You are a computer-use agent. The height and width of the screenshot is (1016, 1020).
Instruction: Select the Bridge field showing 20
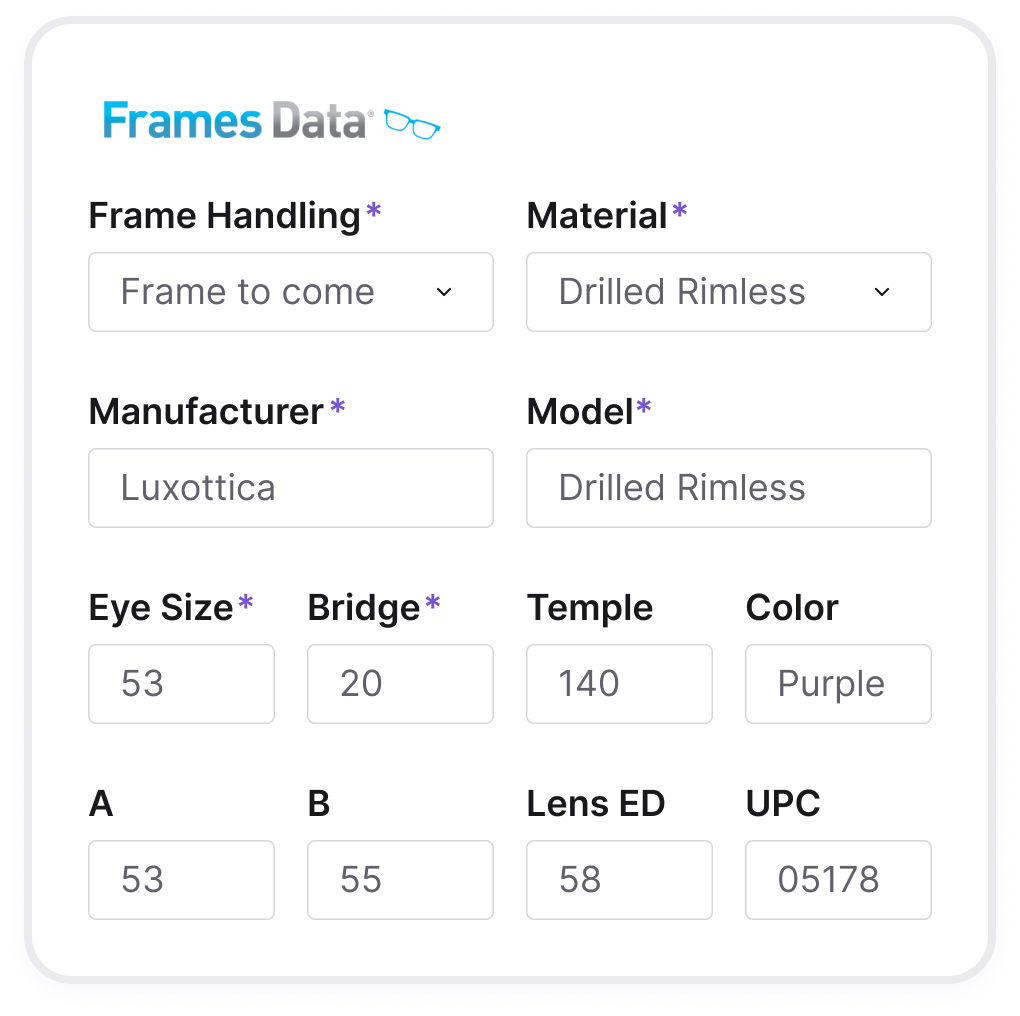(x=400, y=684)
